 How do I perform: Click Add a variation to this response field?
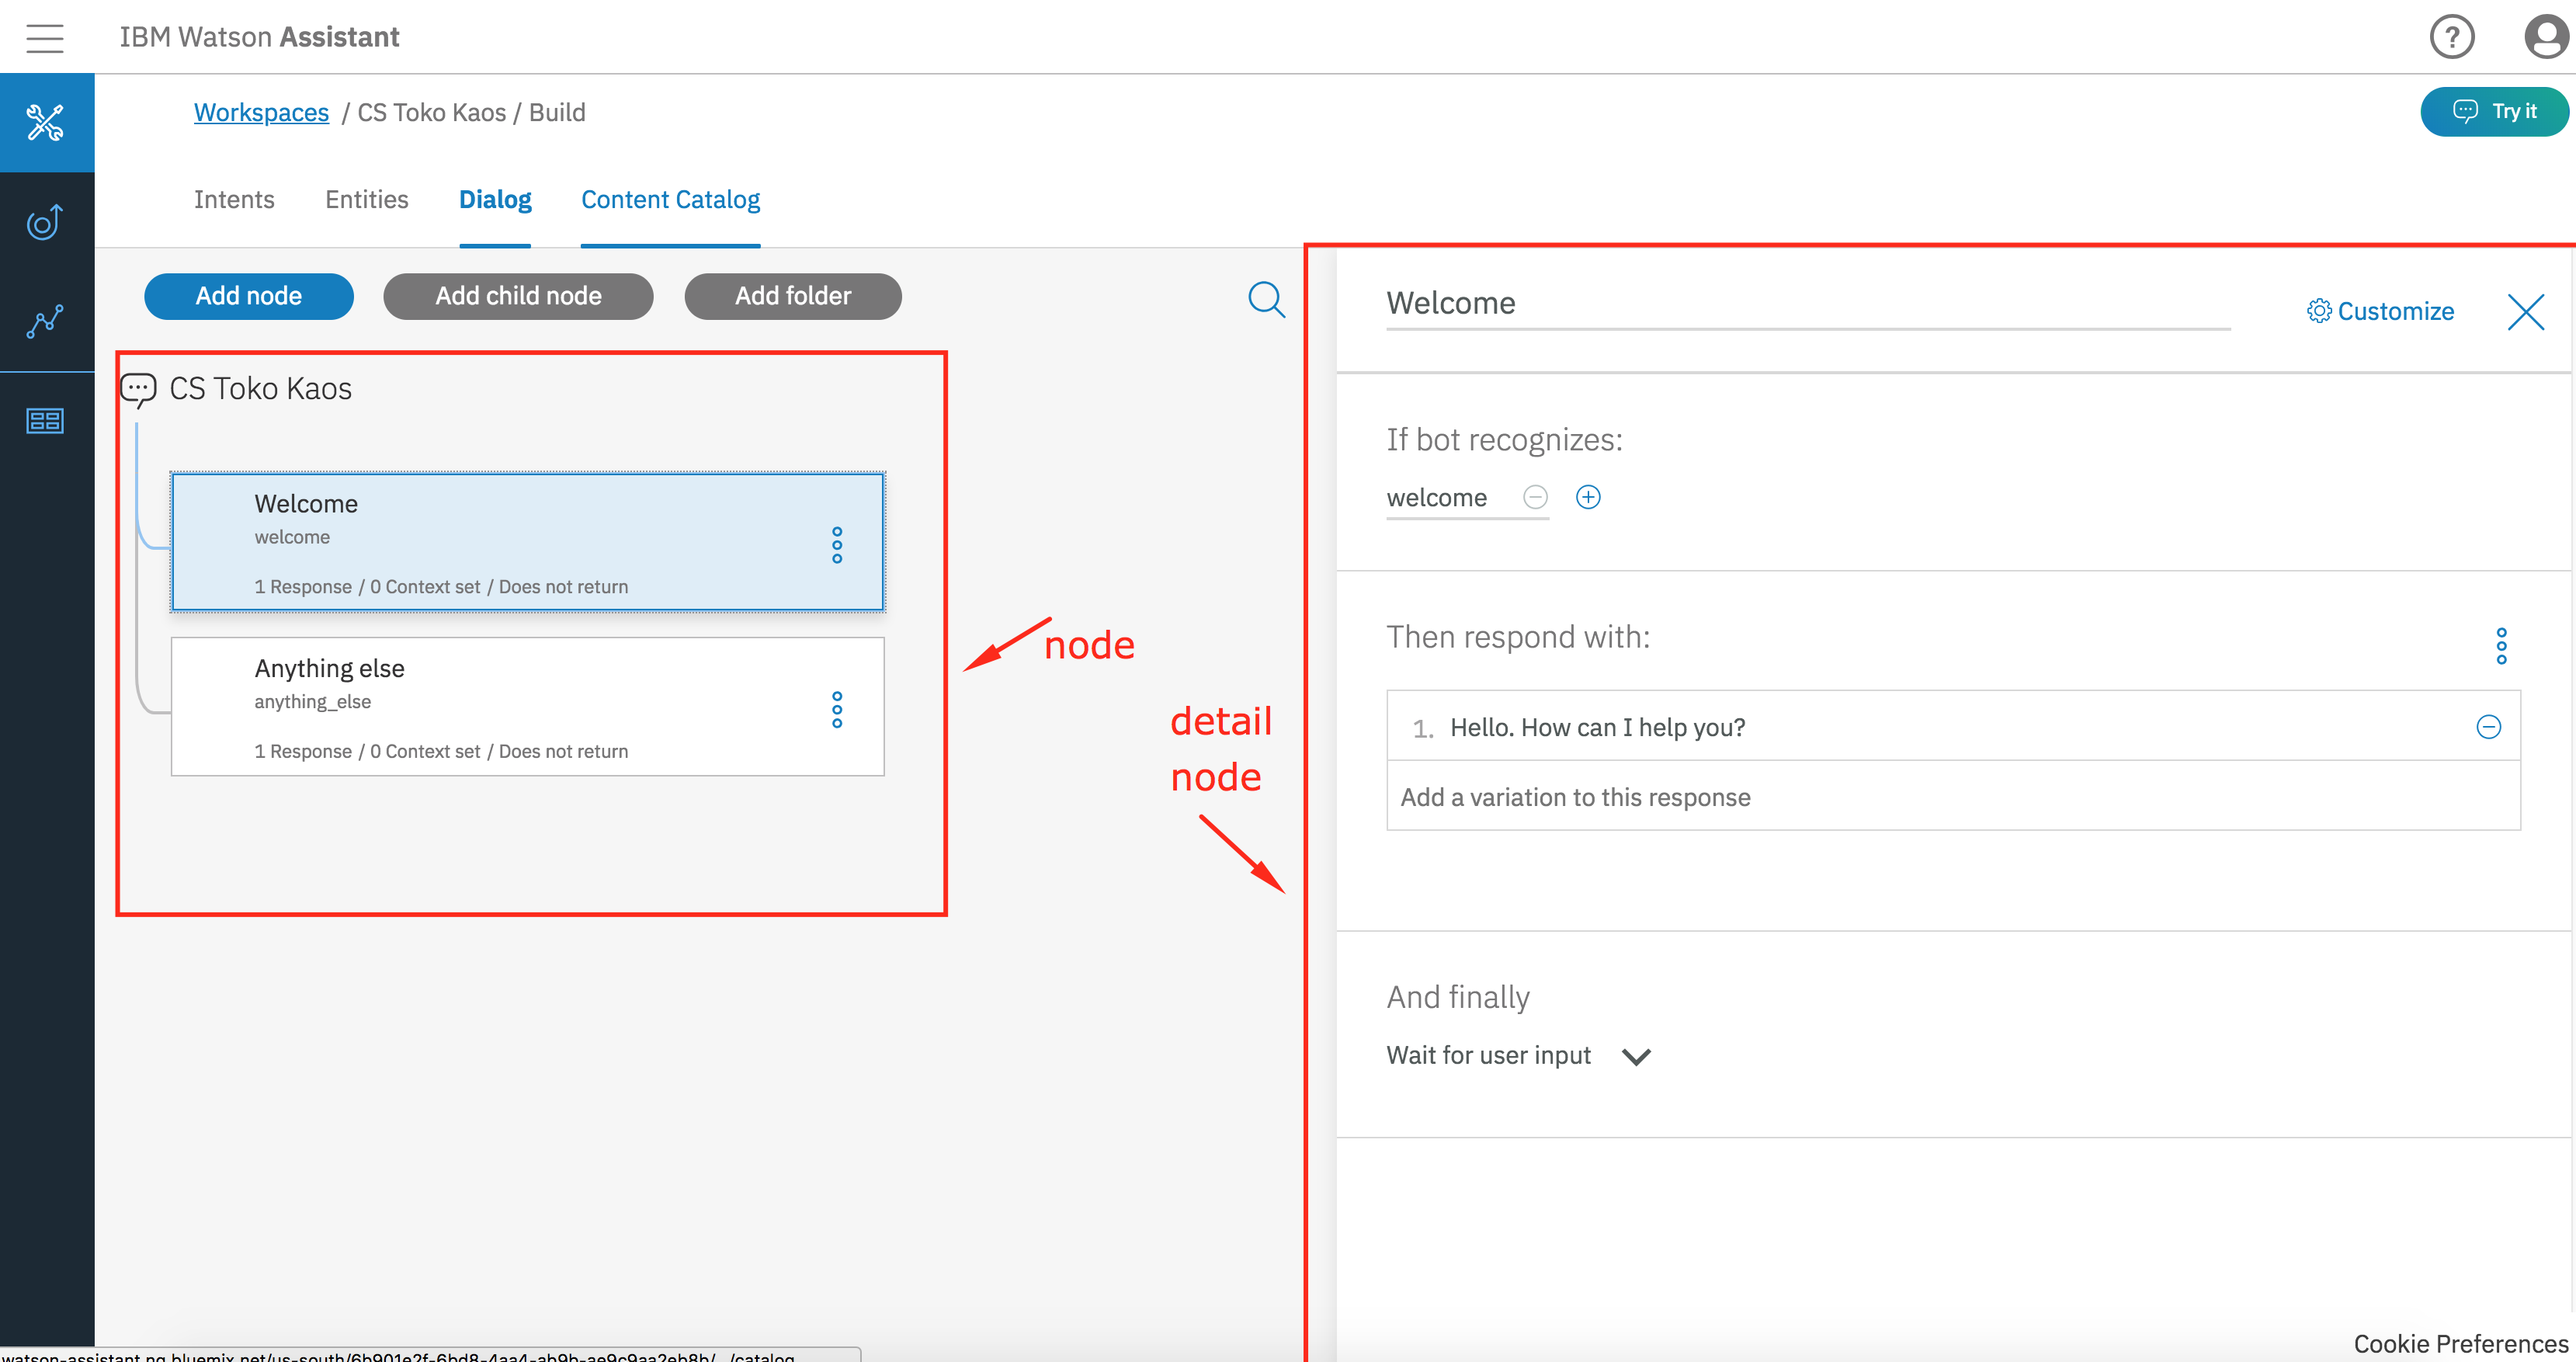tap(1952, 797)
